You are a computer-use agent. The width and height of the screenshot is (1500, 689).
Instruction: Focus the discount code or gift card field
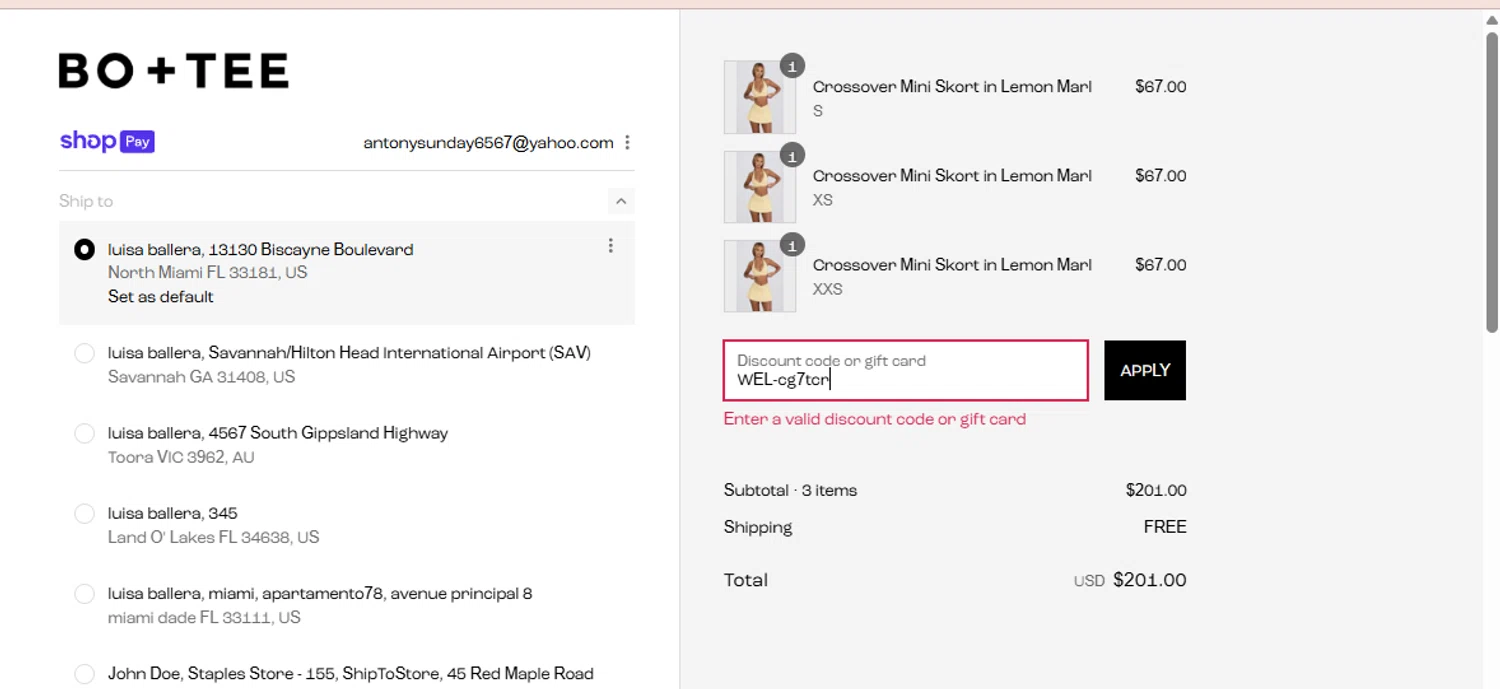[906, 370]
